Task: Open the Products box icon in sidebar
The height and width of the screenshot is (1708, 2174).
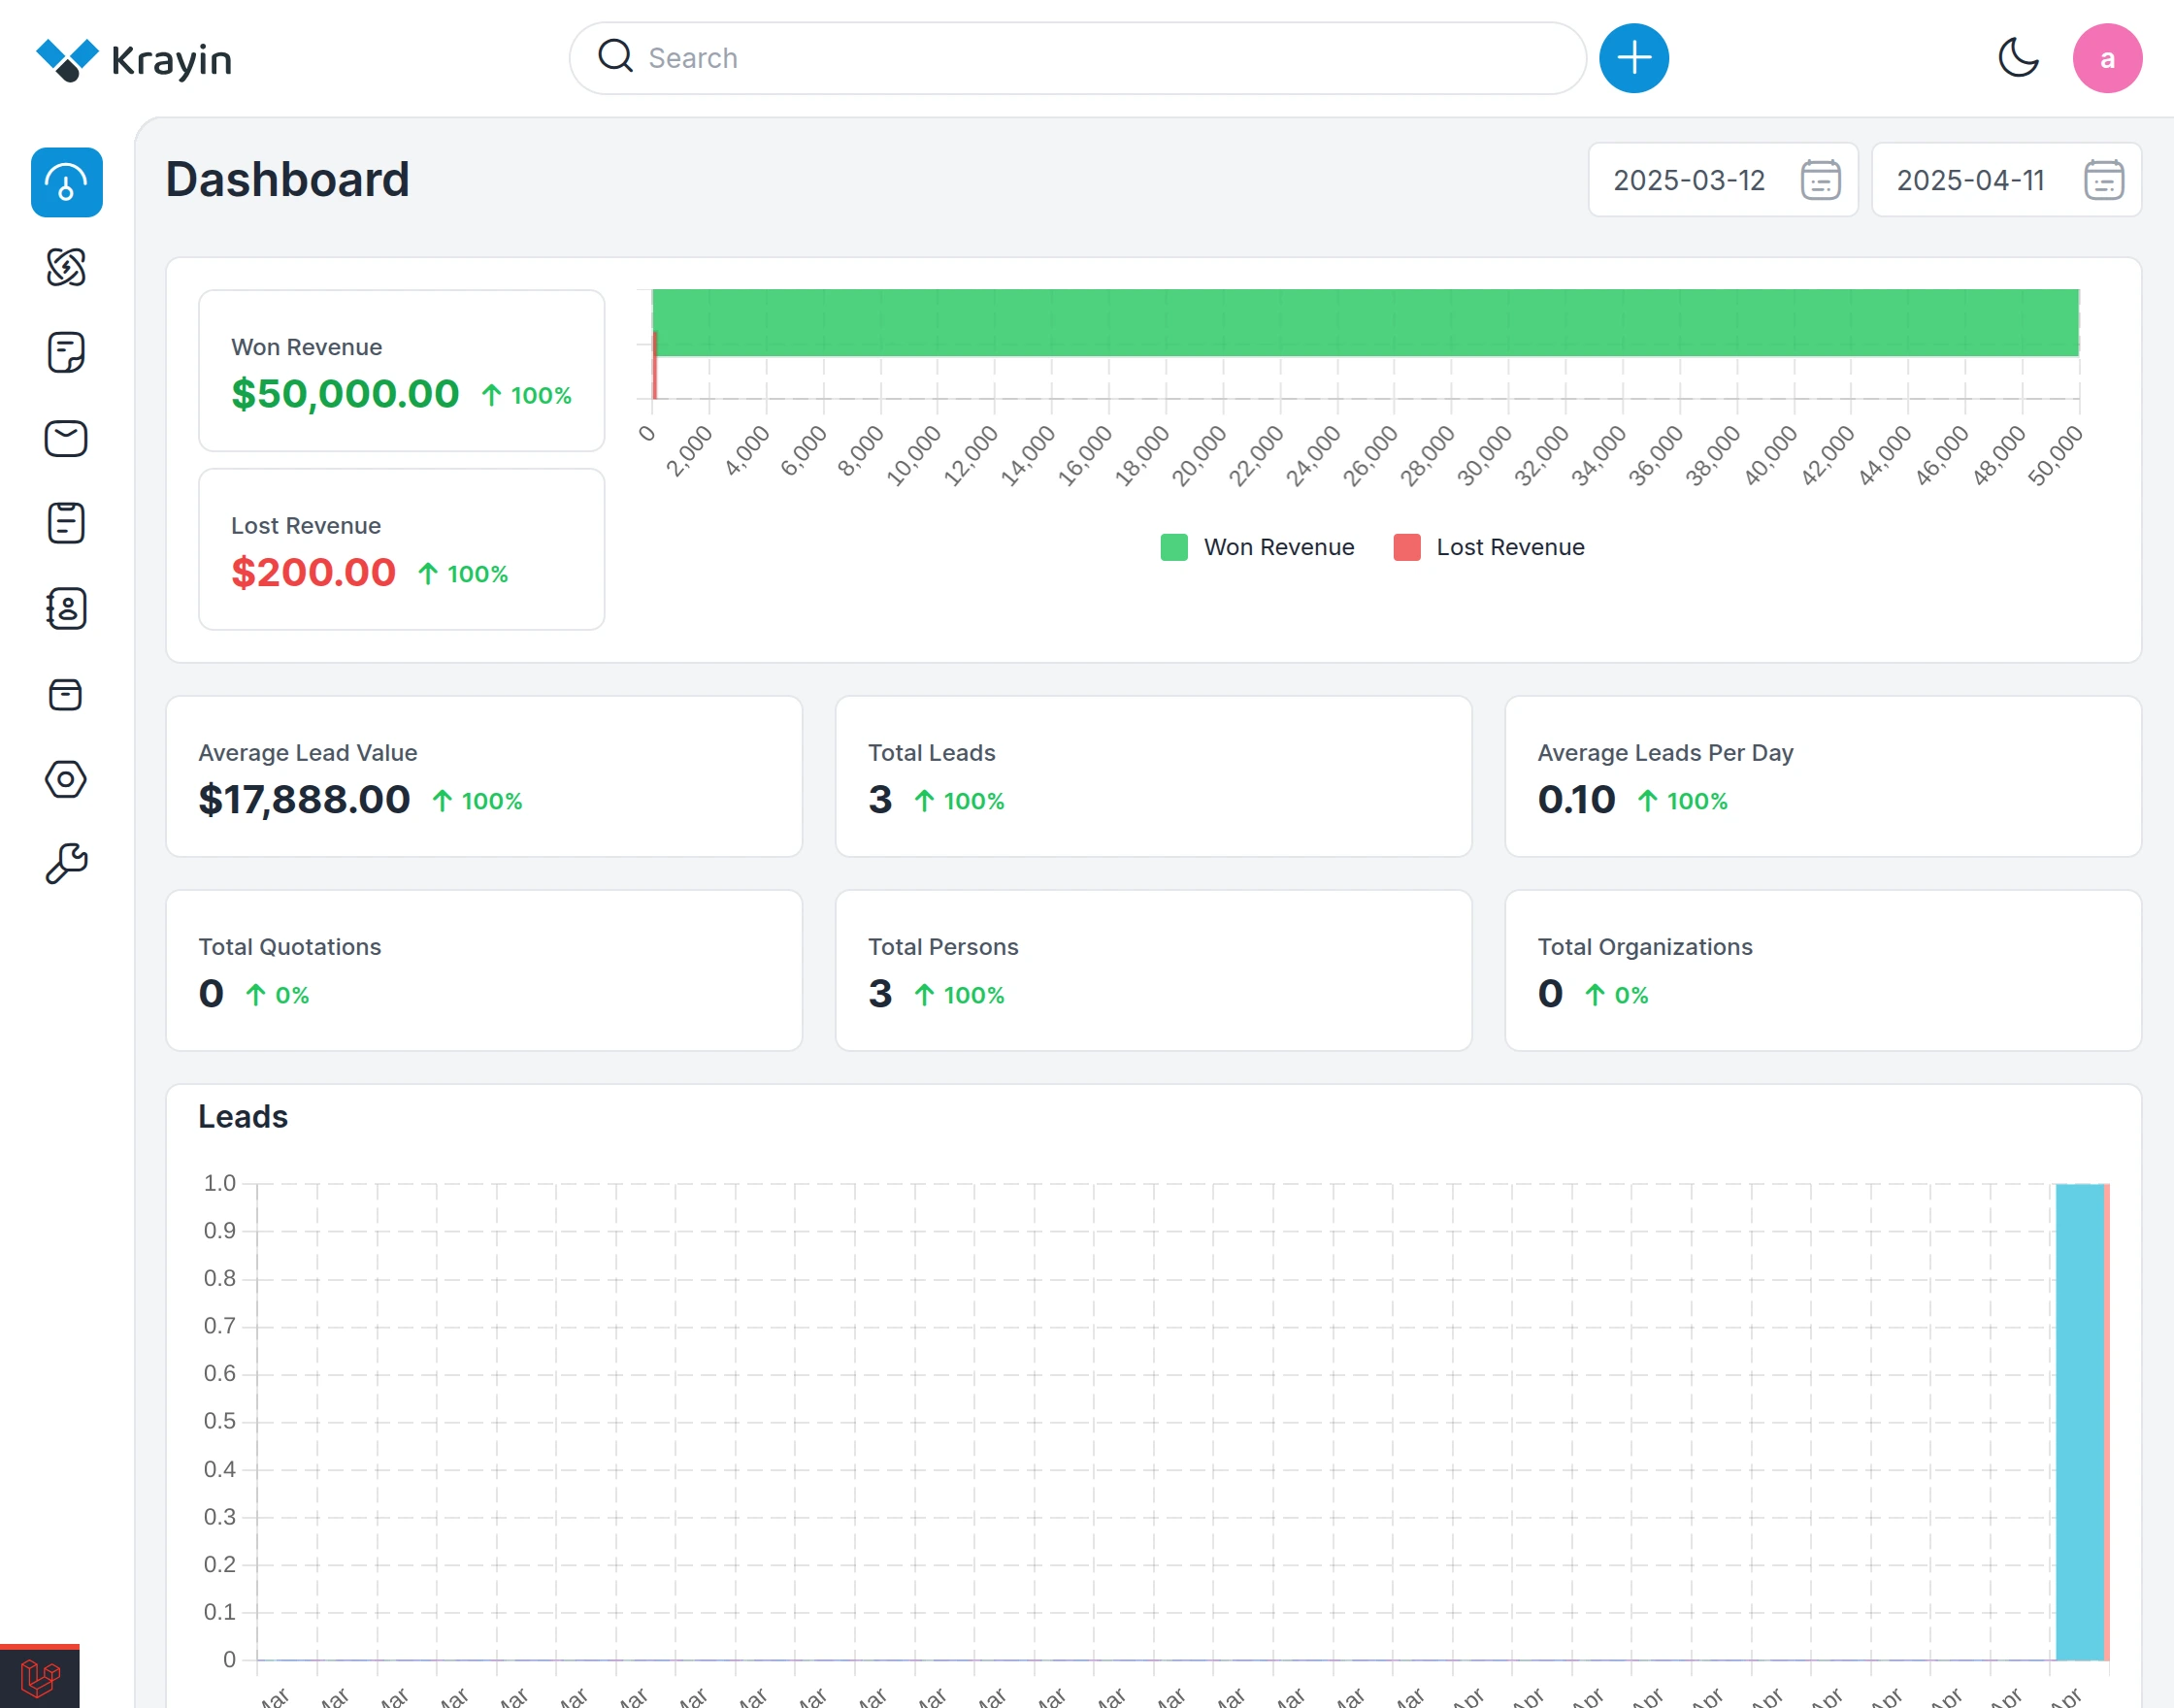Action: pos(66,695)
